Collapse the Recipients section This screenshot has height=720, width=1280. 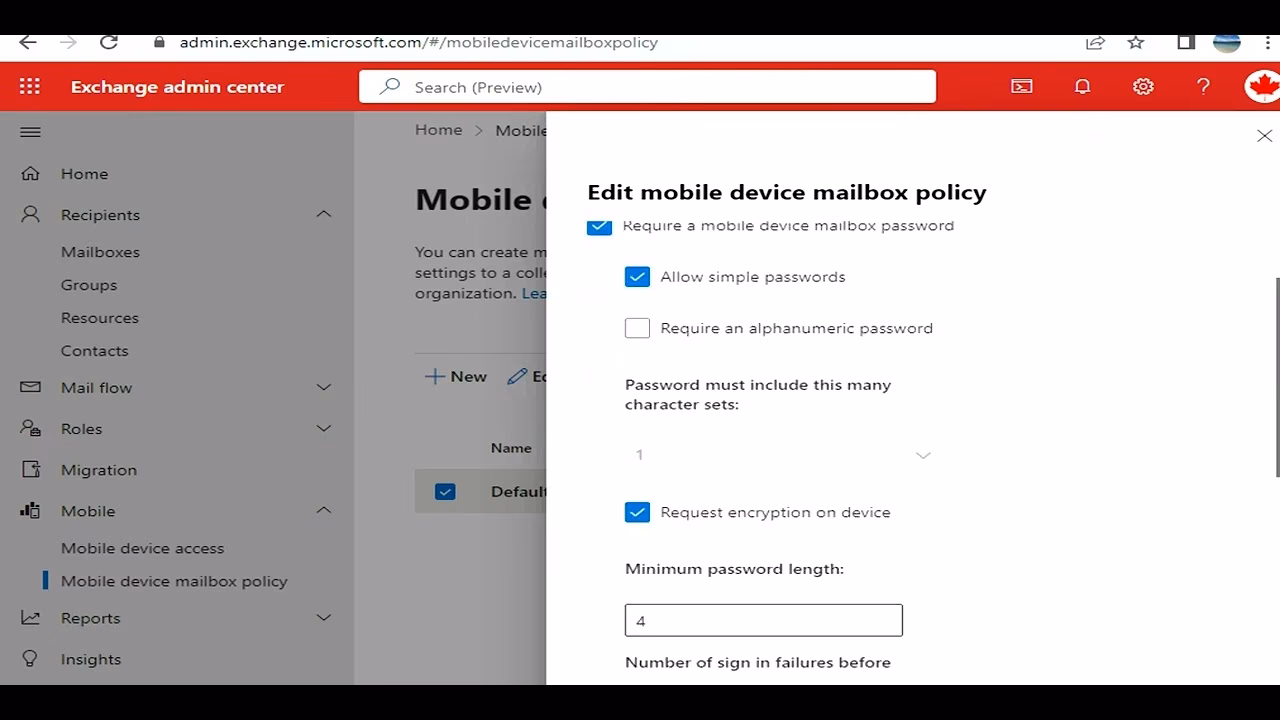(323, 214)
